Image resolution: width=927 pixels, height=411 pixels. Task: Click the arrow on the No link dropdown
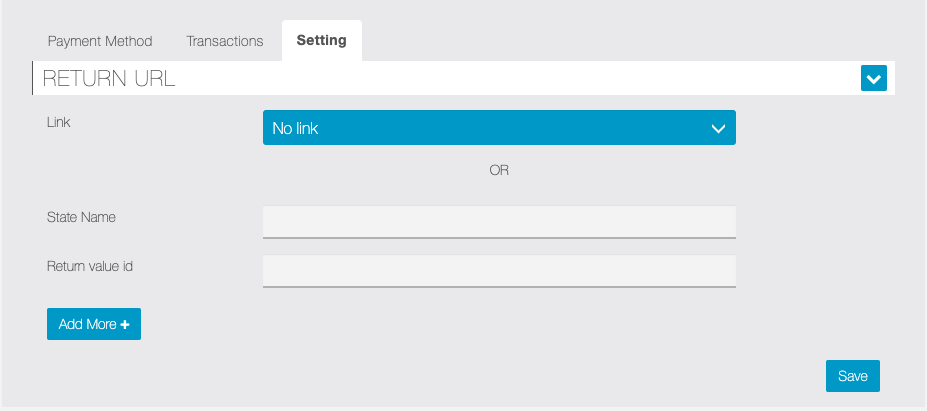point(718,128)
